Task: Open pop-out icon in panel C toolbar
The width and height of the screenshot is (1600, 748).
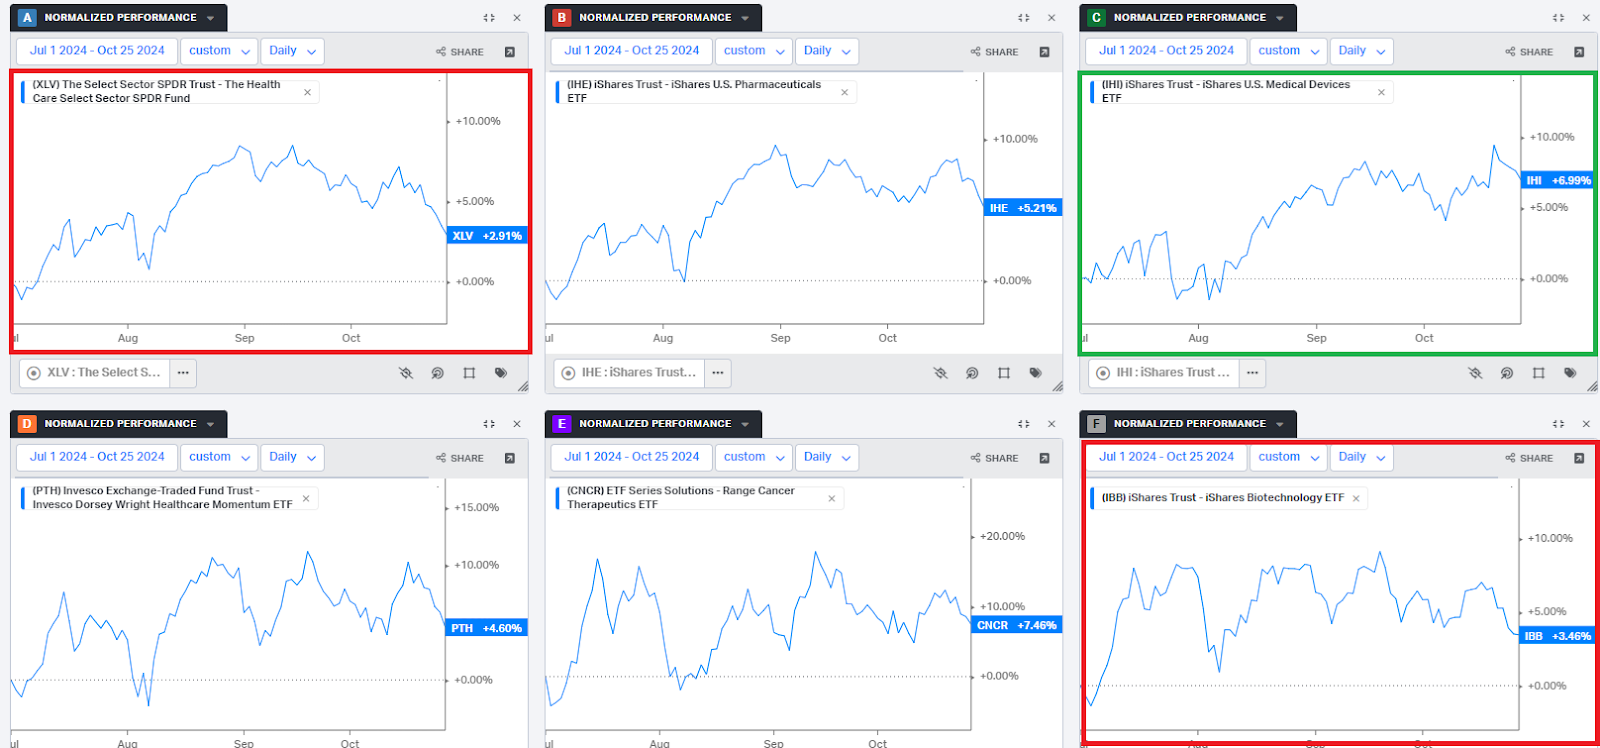Action: pos(1579,52)
